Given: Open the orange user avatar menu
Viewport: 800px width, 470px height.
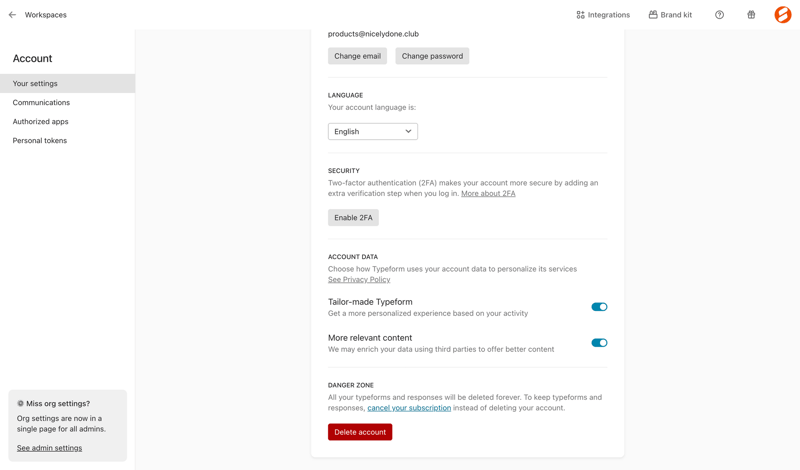Looking at the screenshot, I should [783, 15].
